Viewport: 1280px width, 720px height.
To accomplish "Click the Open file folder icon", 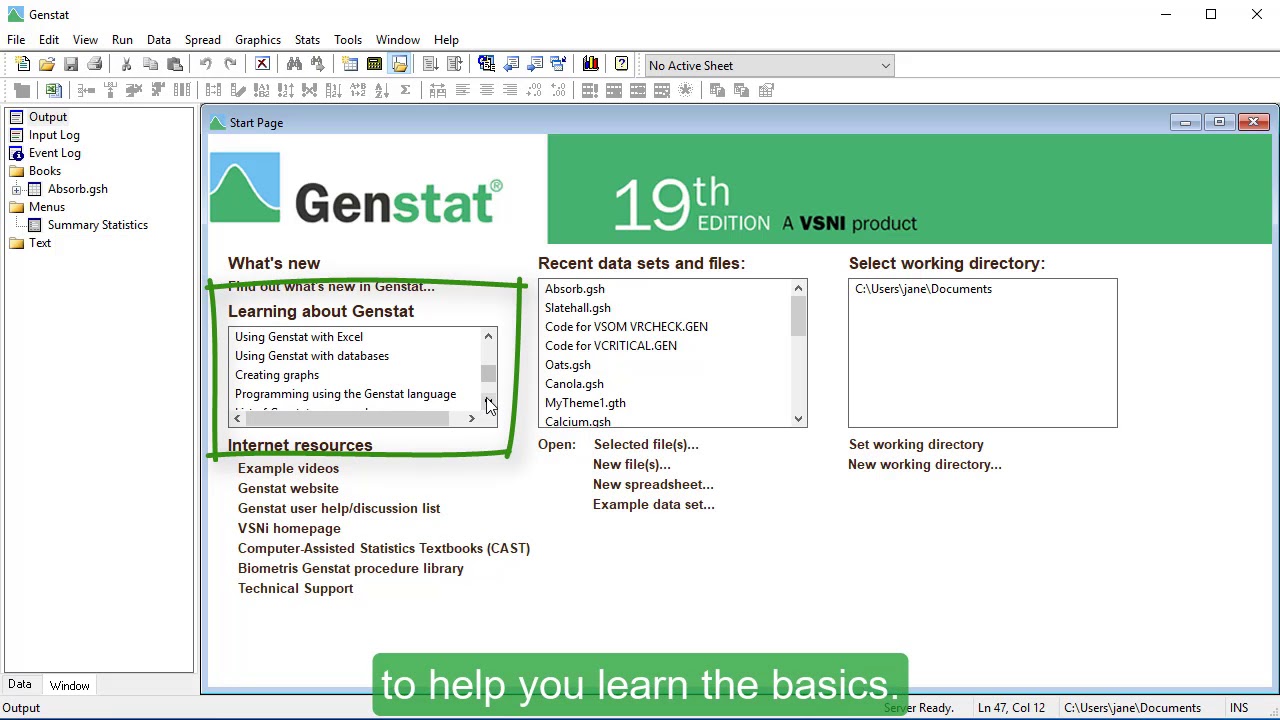I will coord(46,65).
